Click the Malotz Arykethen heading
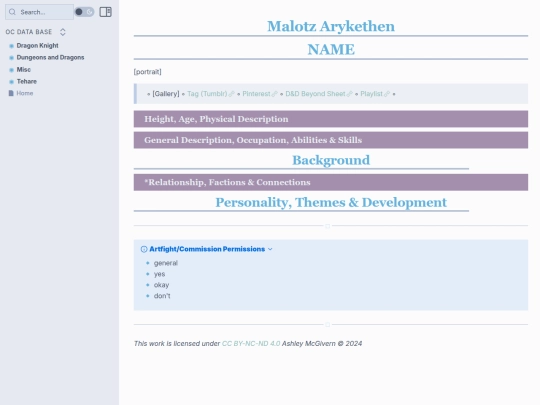Screen dimensions: 540x405 point(331,27)
